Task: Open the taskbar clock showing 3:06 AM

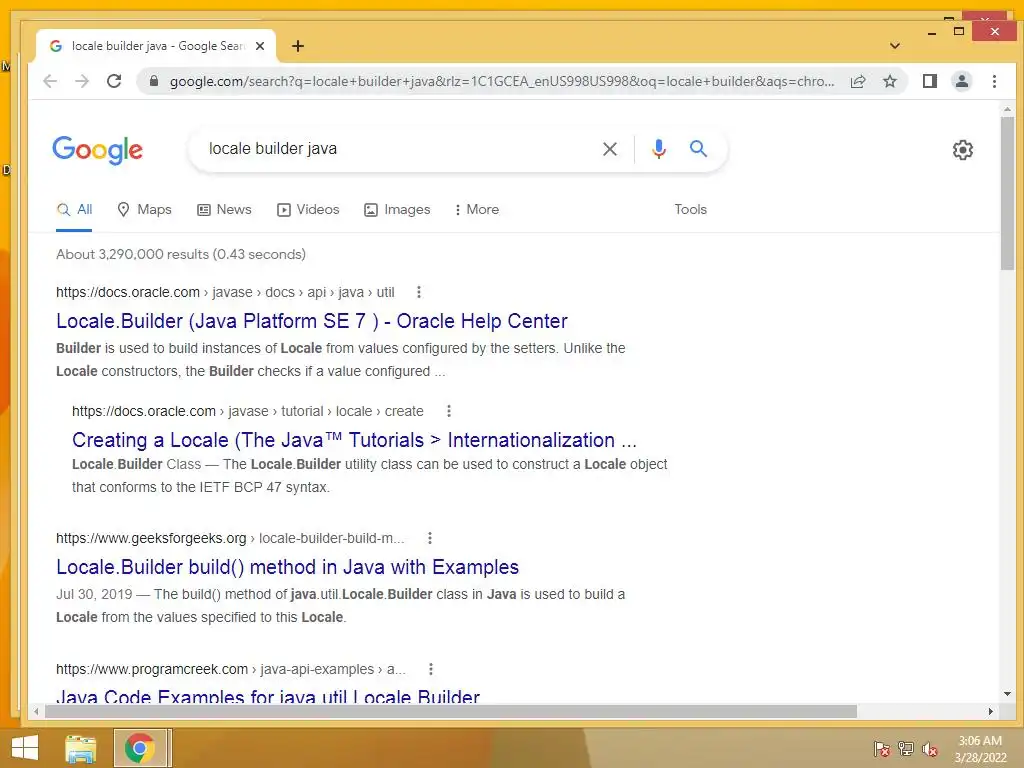Action: (980, 749)
